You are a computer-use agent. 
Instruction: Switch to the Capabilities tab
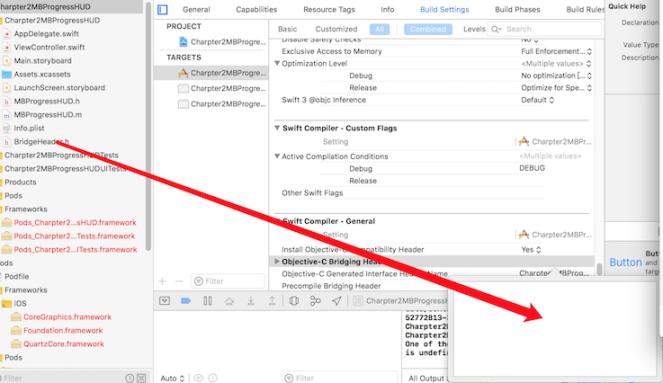click(256, 9)
